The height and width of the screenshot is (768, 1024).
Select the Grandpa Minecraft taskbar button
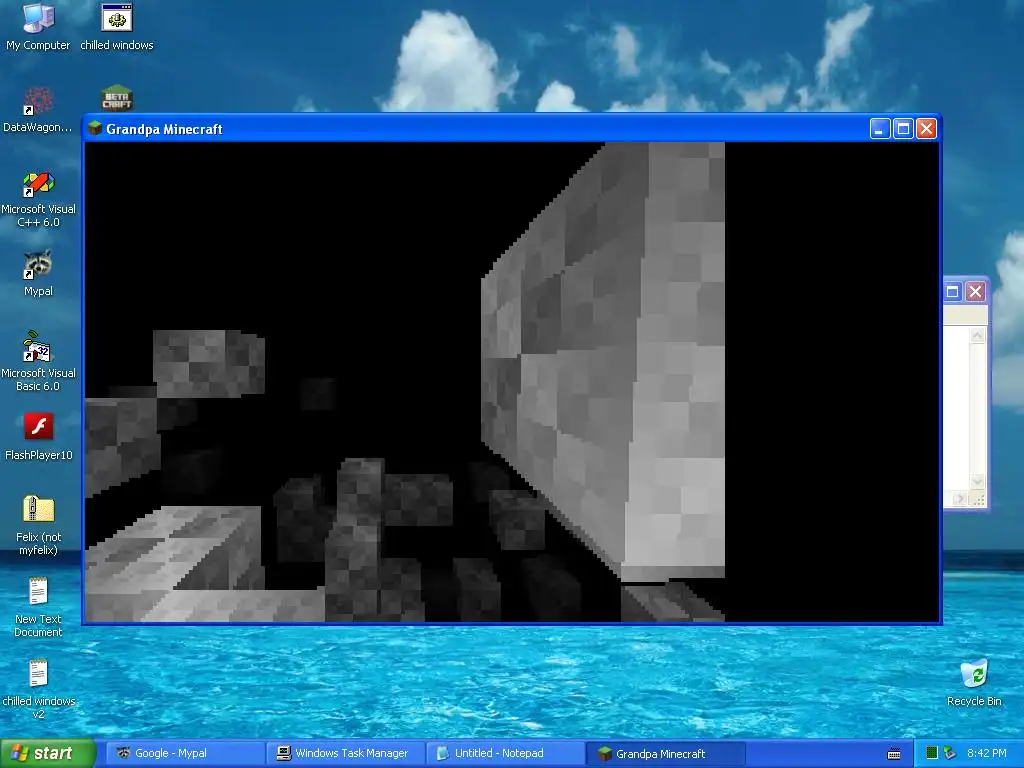pos(665,753)
